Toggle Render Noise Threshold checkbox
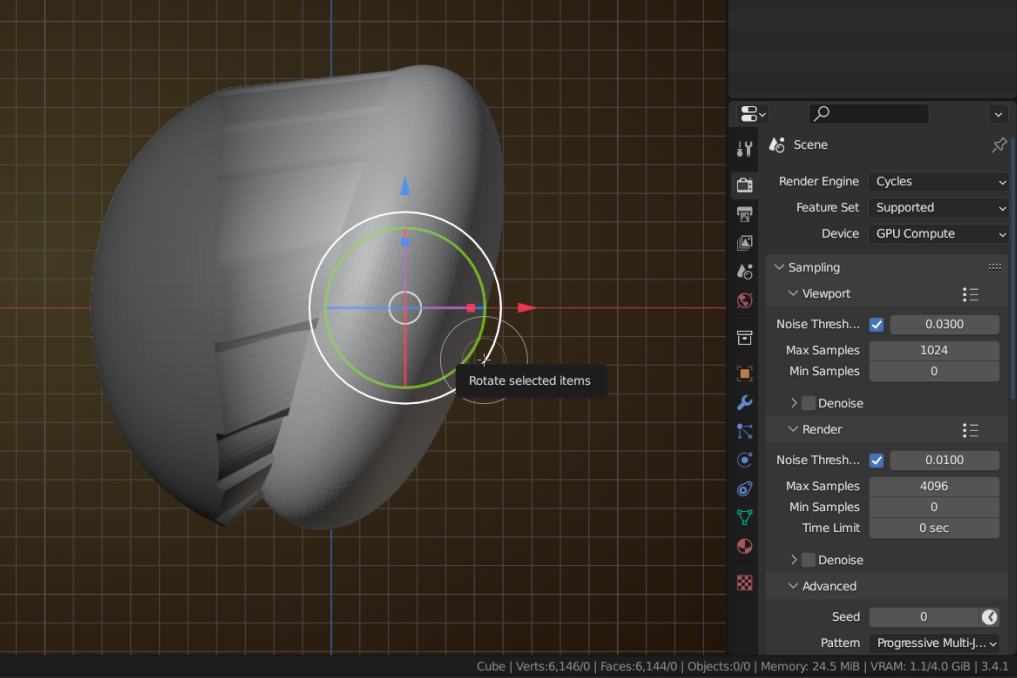The width and height of the screenshot is (1017, 678). pyautogui.click(x=876, y=460)
